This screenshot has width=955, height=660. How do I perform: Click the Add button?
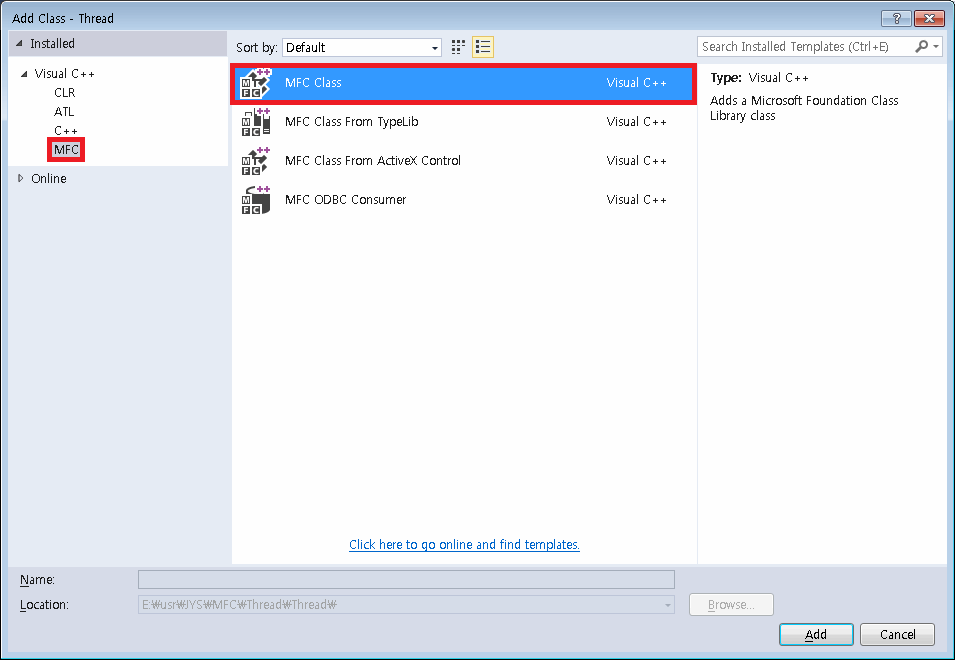pyautogui.click(x=816, y=634)
